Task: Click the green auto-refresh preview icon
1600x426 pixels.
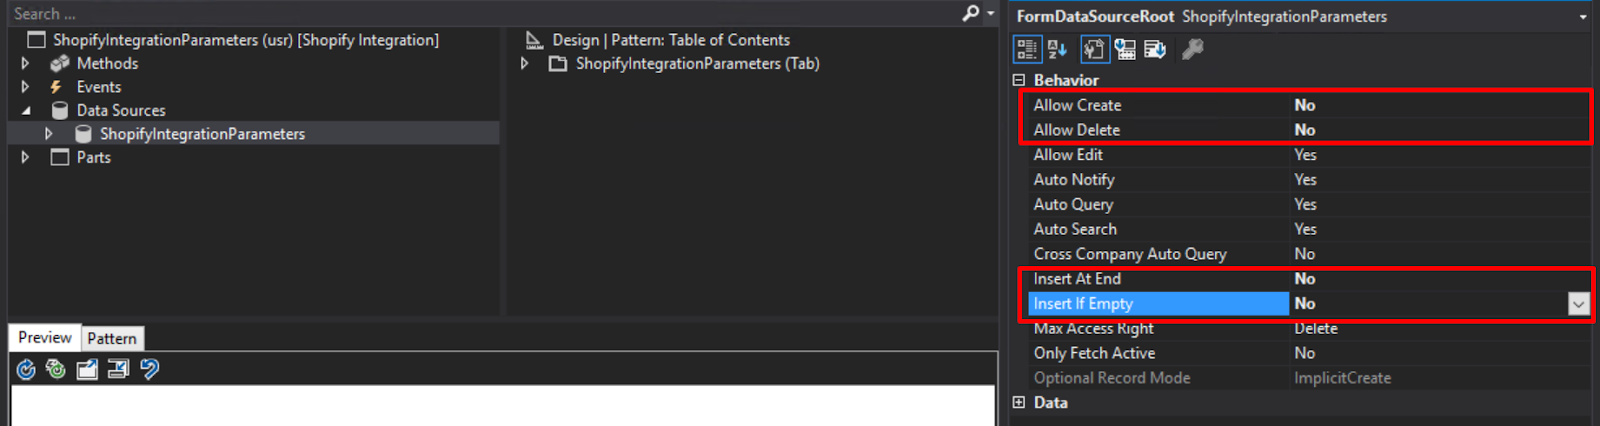Action: click(56, 369)
